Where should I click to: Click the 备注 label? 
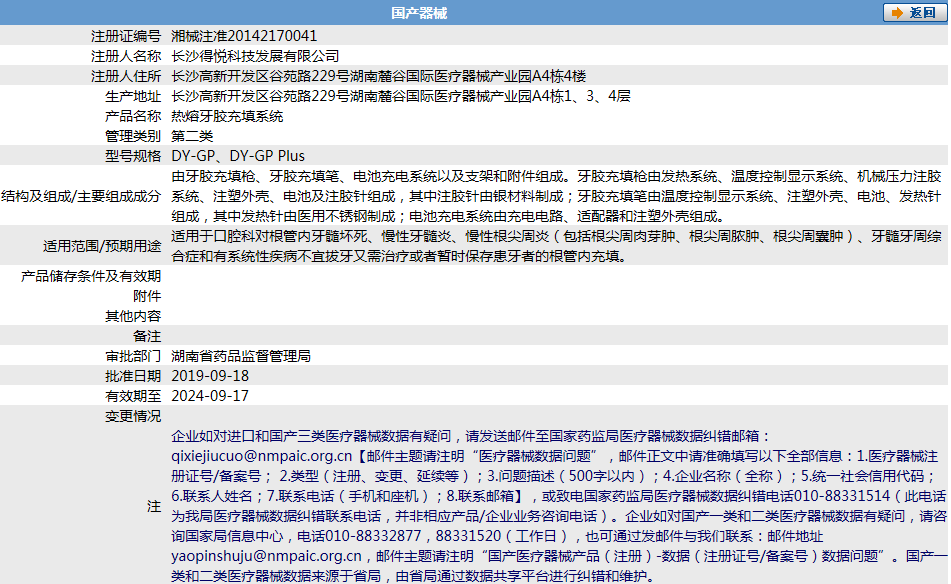pyautogui.click(x=147, y=336)
